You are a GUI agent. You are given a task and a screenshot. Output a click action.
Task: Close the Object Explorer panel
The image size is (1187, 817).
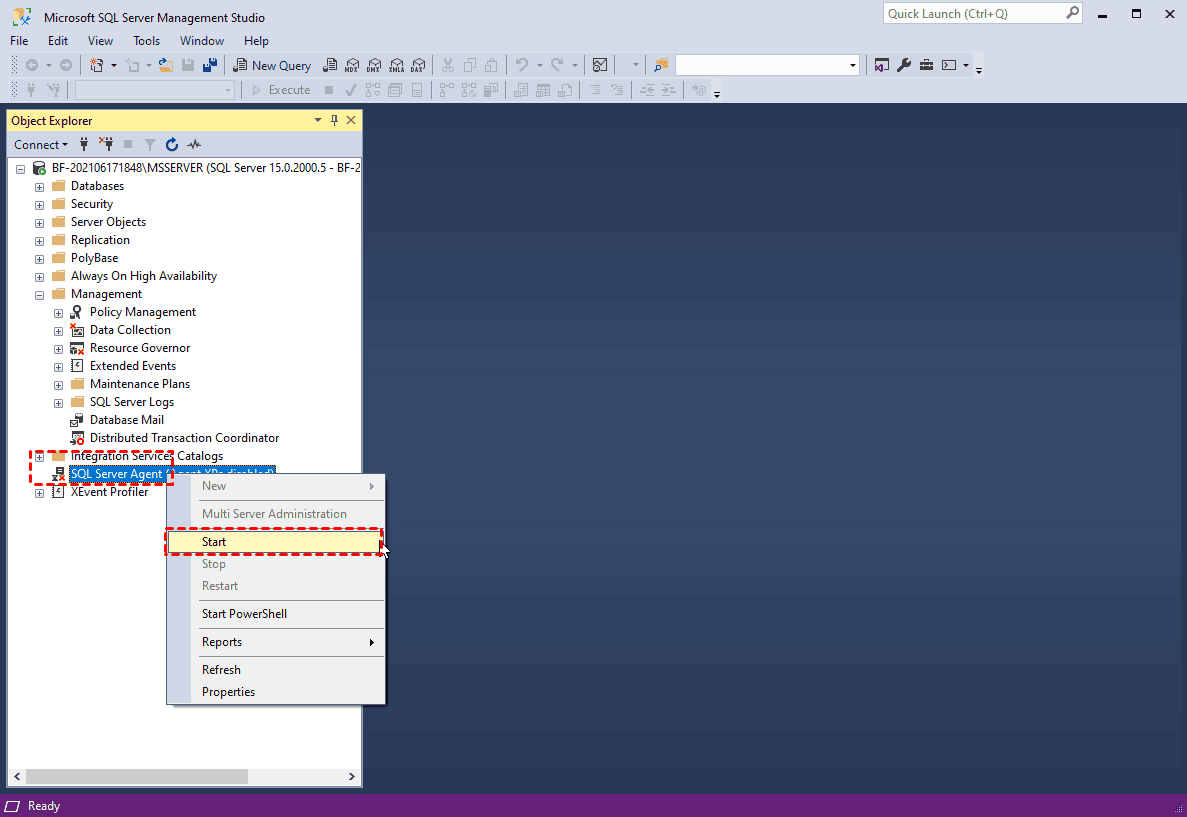351,120
